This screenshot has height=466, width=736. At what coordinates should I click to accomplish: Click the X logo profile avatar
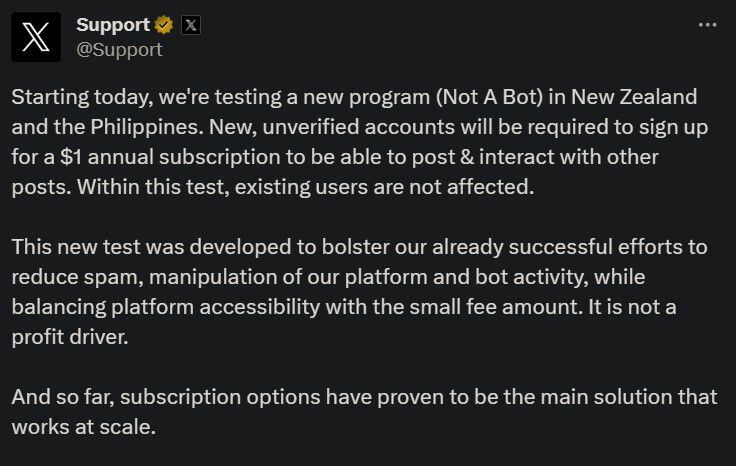(36, 36)
